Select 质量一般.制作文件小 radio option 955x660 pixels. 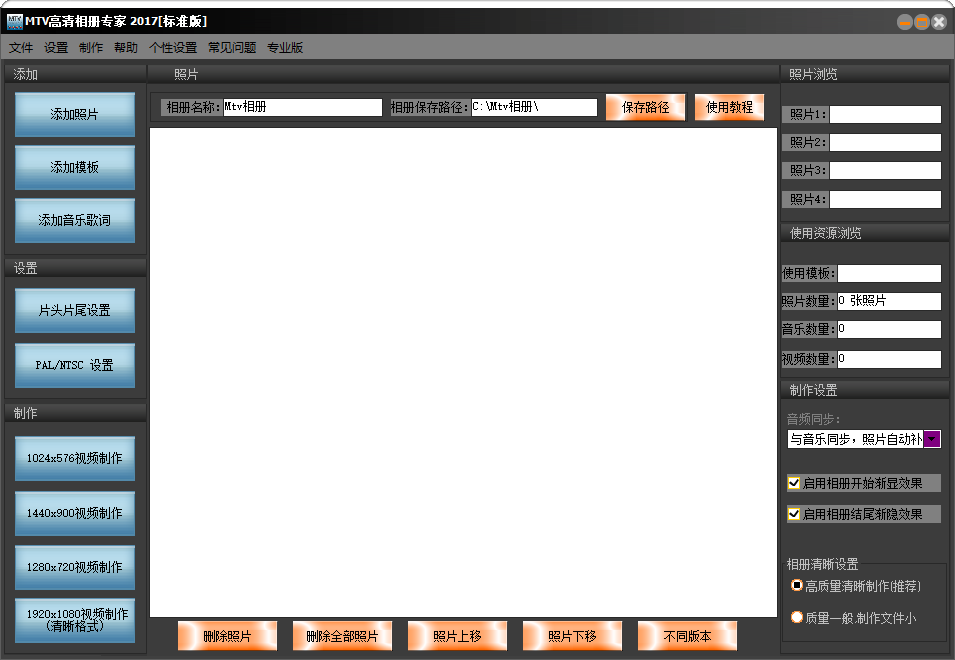(x=797, y=617)
